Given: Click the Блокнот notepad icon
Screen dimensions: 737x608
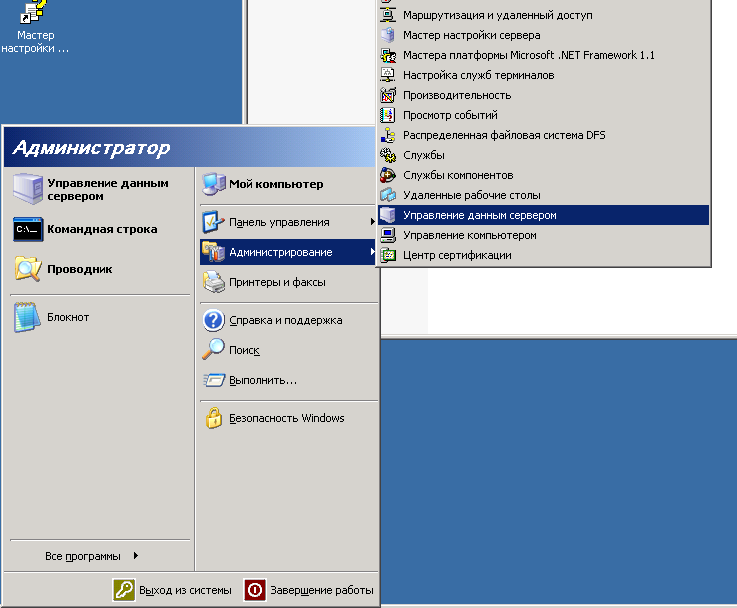Looking at the screenshot, I should tap(27, 317).
